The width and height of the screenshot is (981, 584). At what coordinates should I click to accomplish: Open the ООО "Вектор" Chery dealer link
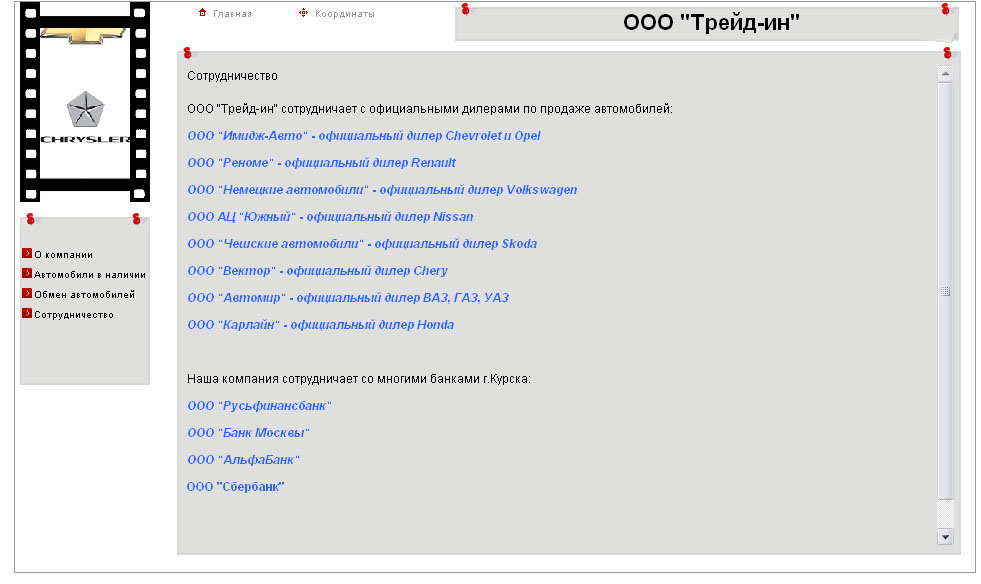coord(318,270)
